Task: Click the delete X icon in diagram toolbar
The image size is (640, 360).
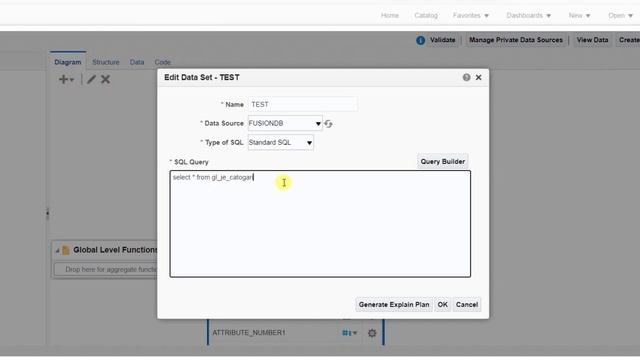Action: coord(105,79)
